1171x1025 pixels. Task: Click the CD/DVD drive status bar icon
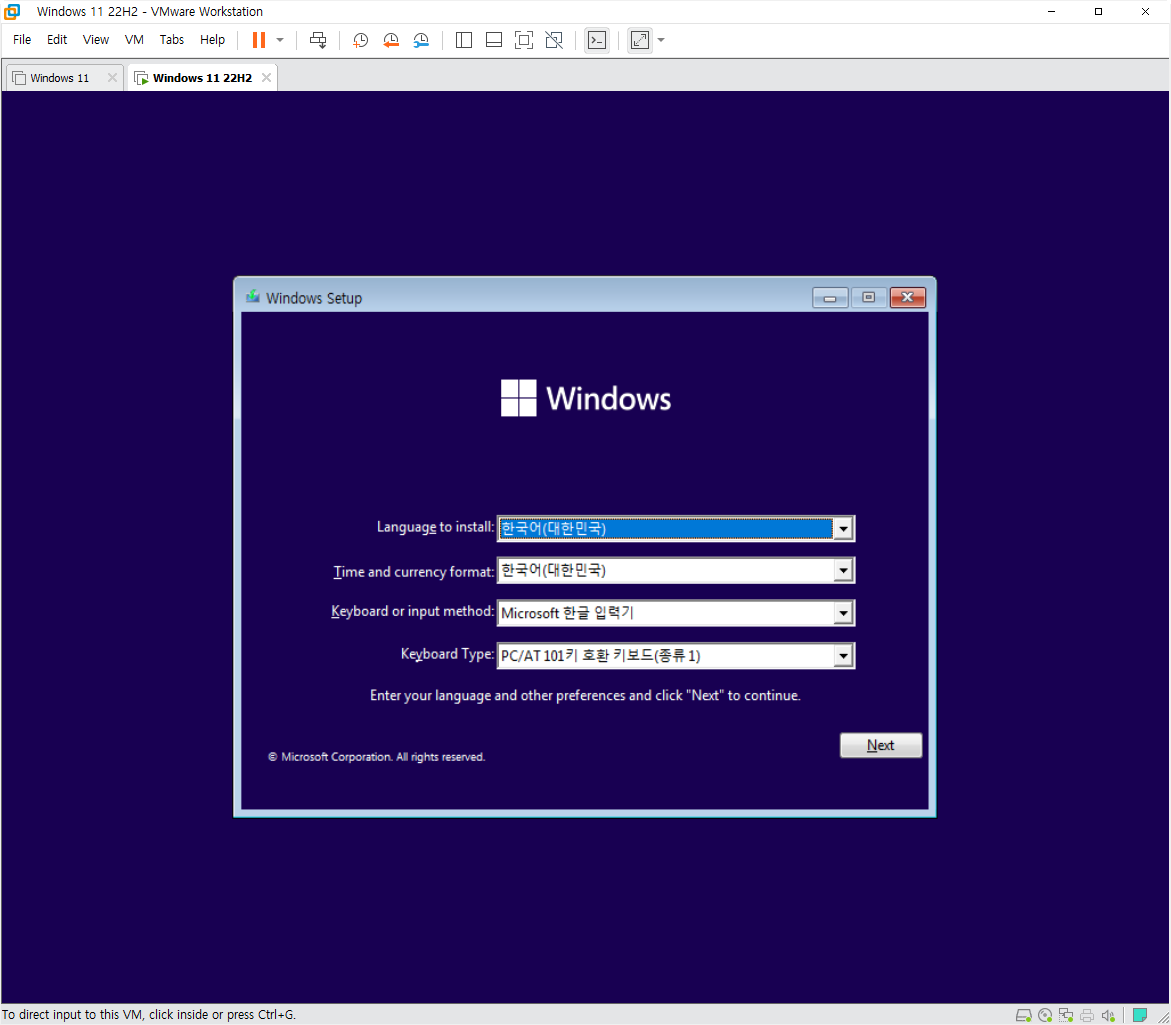pos(1045,1015)
